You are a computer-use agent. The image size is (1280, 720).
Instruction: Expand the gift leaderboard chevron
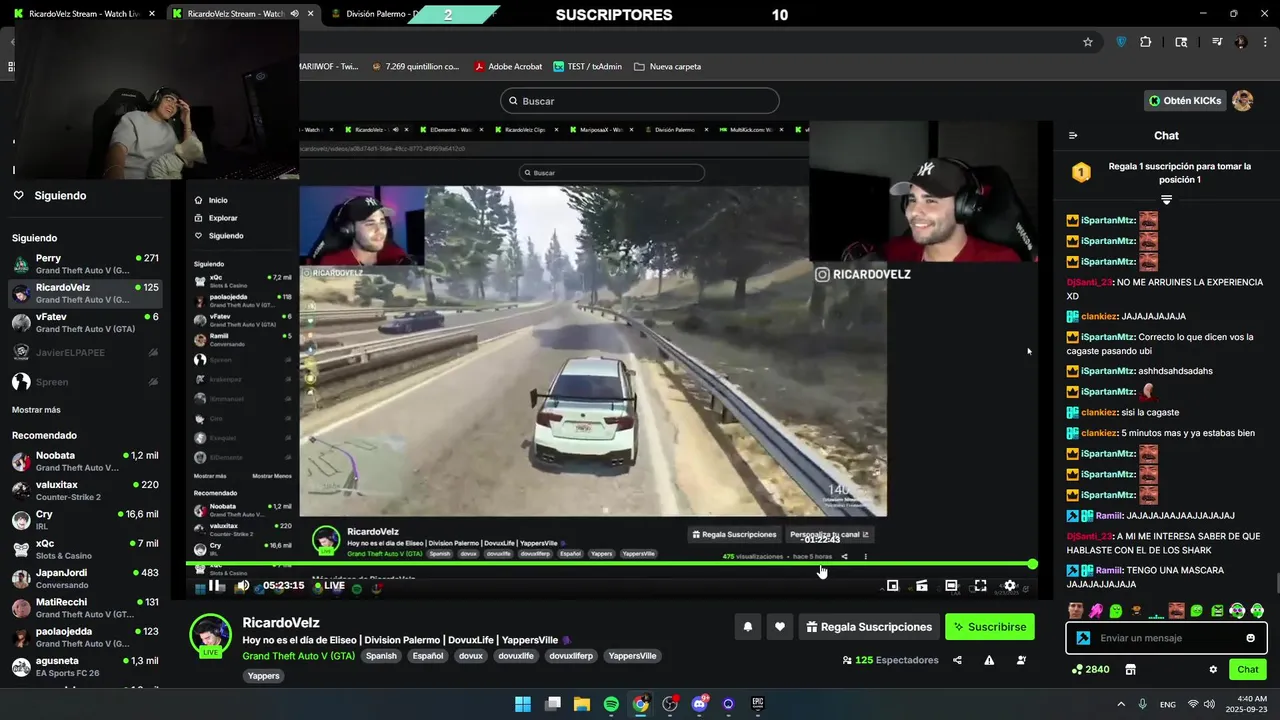point(1166,200)
